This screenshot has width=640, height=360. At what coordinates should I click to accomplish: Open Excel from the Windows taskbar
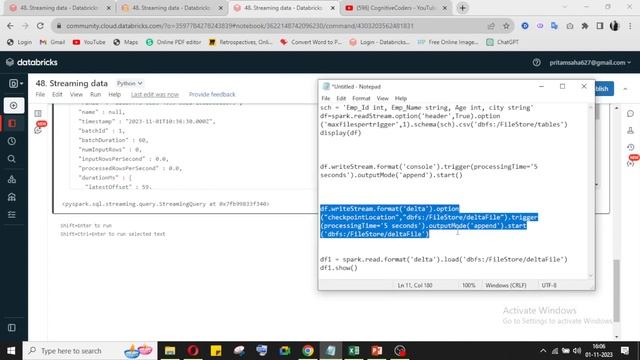(354, 351)
